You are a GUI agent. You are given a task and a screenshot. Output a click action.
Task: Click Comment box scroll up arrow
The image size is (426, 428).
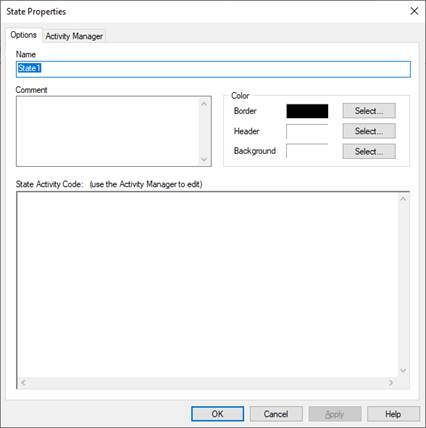click(204, 104)
